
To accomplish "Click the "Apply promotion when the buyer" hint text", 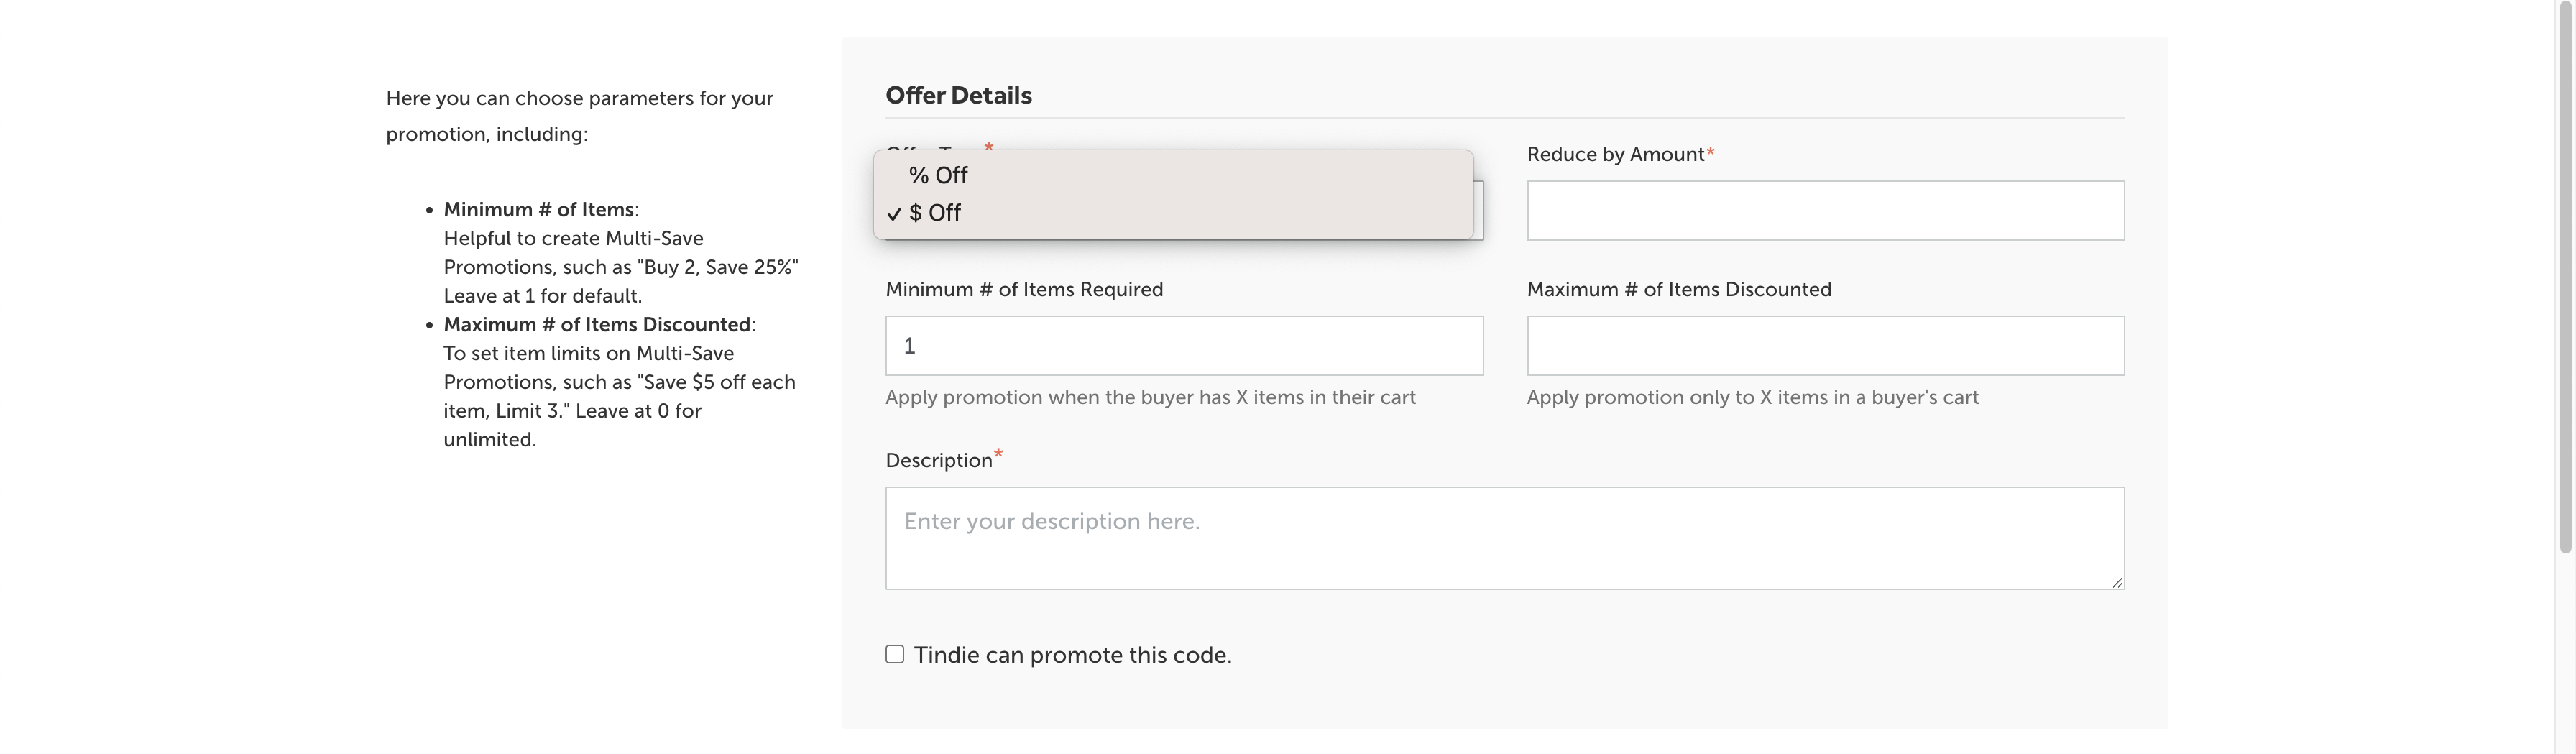I will tap(1150, 398).
